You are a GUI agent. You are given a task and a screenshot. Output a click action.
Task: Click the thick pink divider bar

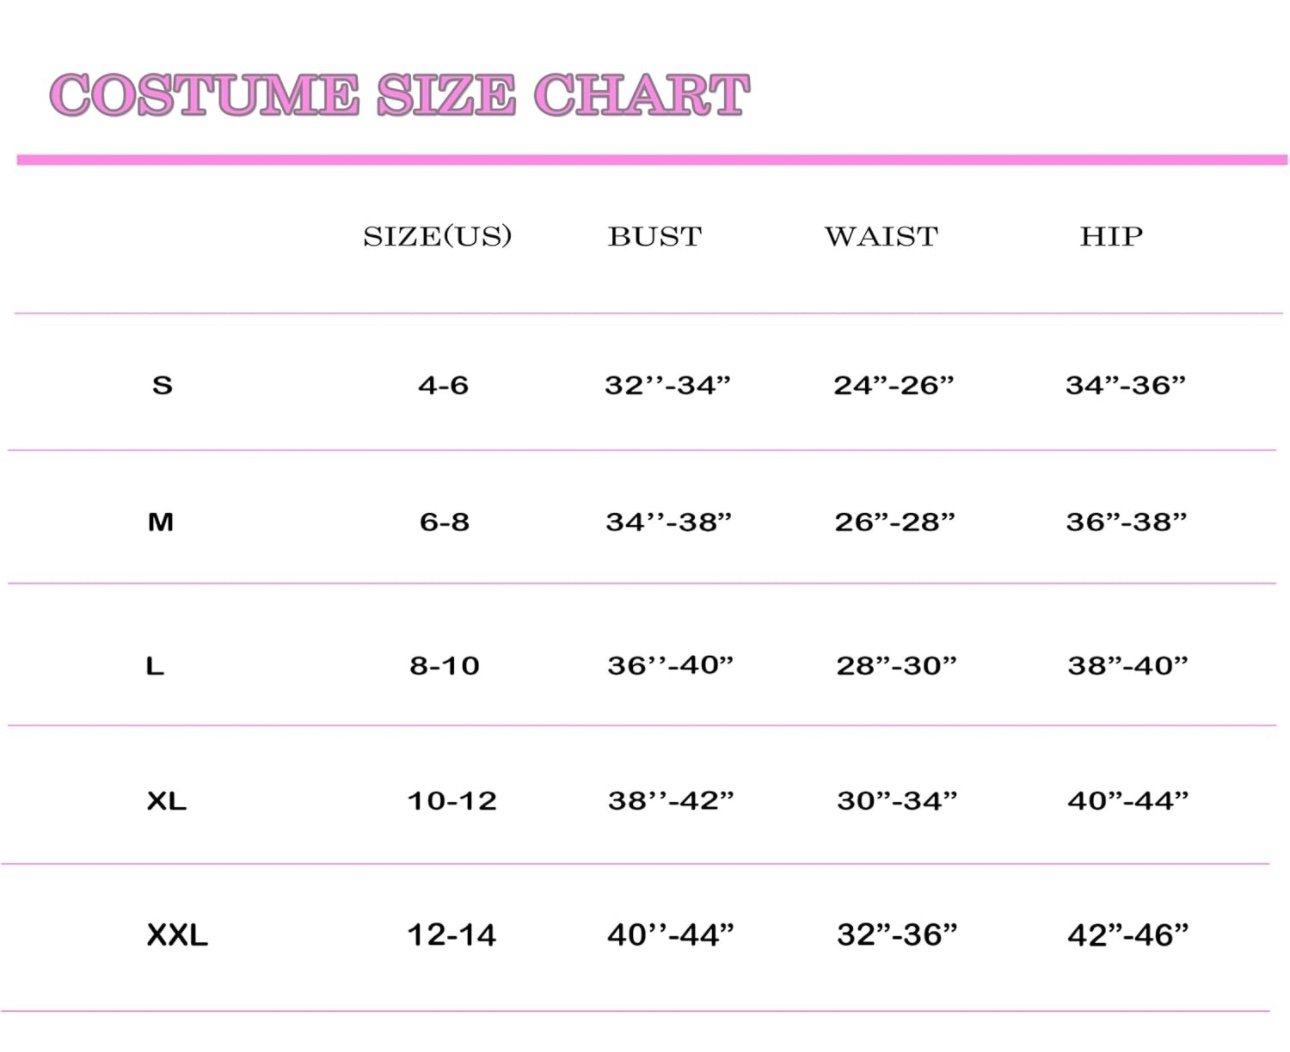click(652, 160)
